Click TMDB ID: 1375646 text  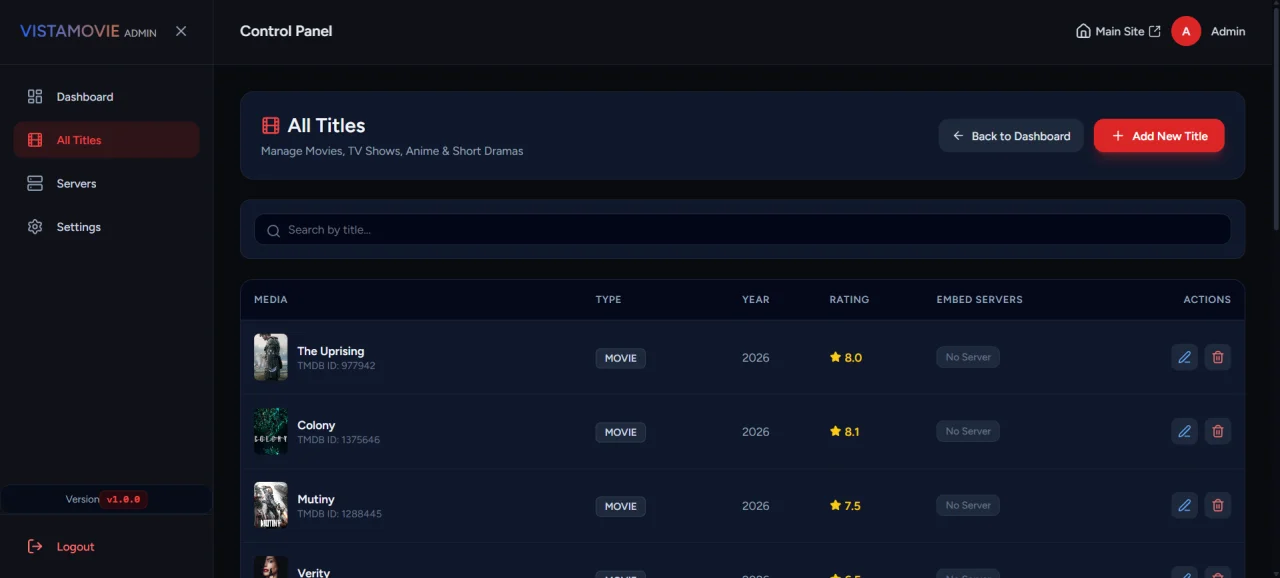point(338,440)
